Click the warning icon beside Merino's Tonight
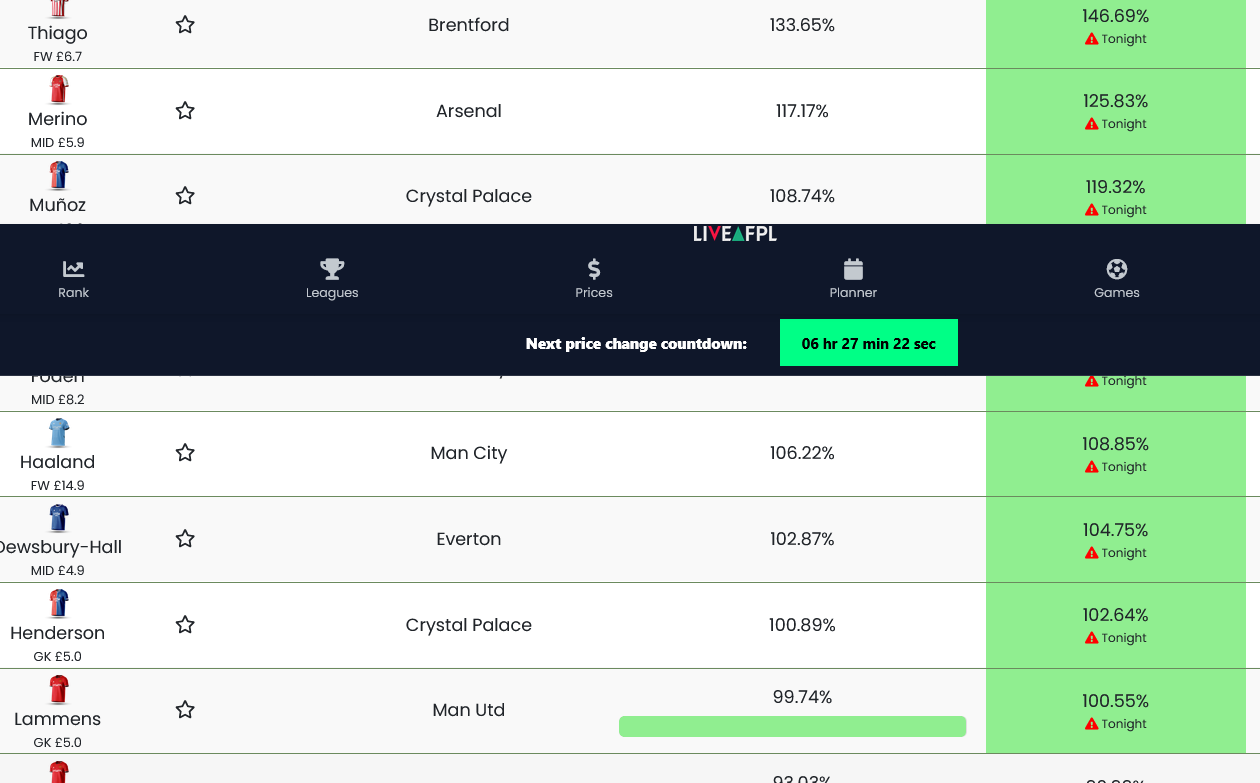Screen dimensions: 1260x783 [1092, 124]
